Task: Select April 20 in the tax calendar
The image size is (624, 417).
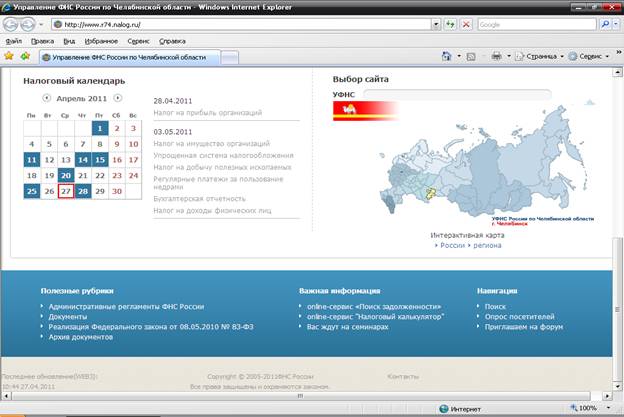Action: (66, 175)
